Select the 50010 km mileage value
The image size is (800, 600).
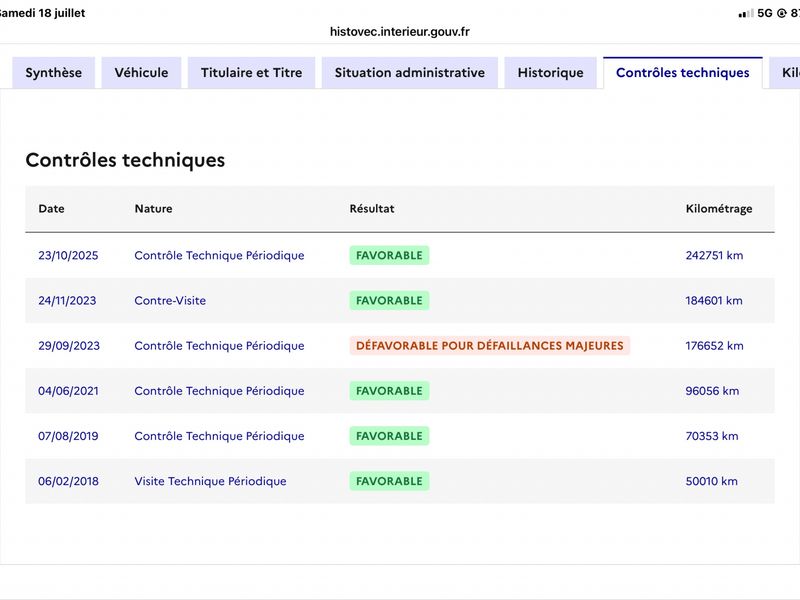pos(712,481)
